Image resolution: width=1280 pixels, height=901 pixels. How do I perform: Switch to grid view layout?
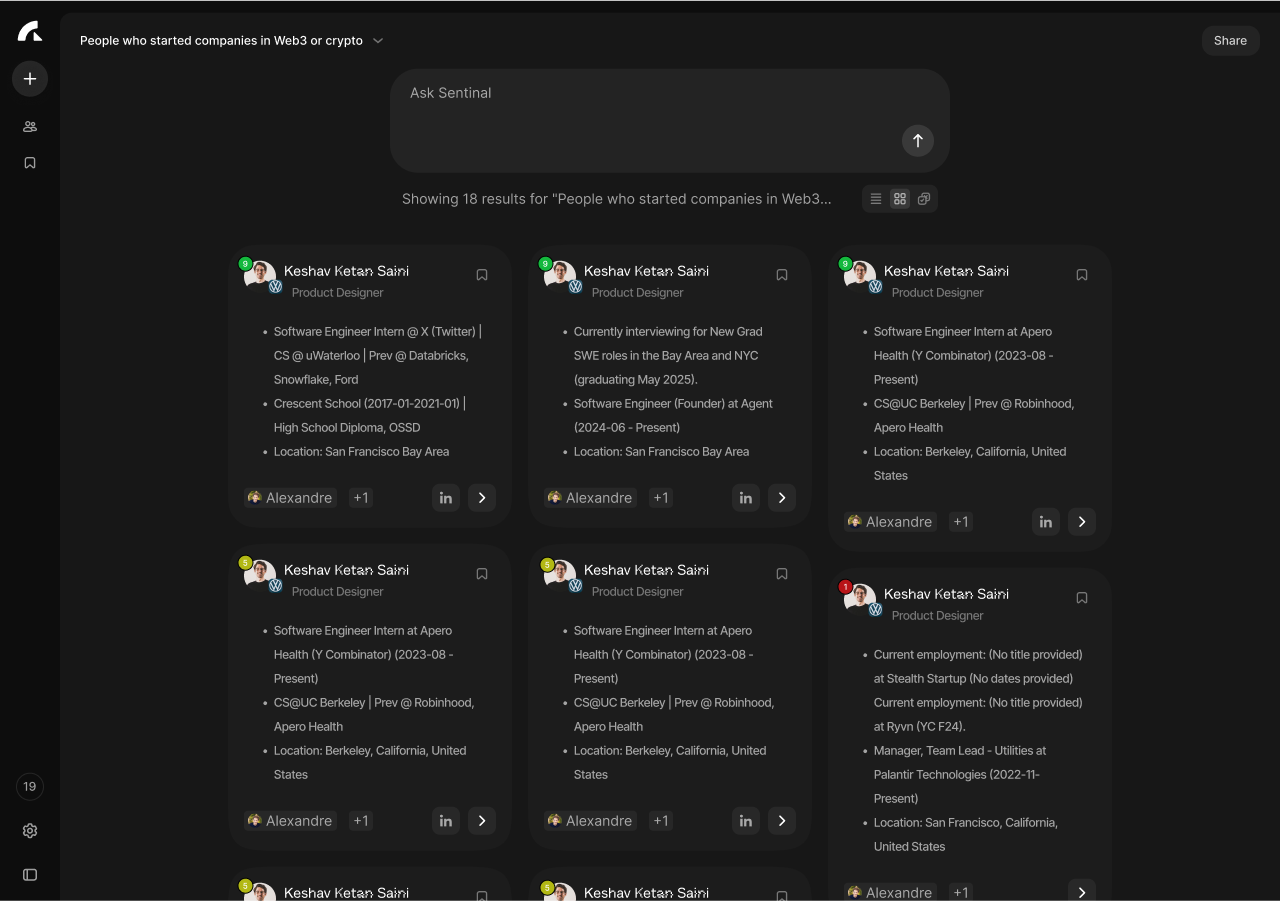900,199
